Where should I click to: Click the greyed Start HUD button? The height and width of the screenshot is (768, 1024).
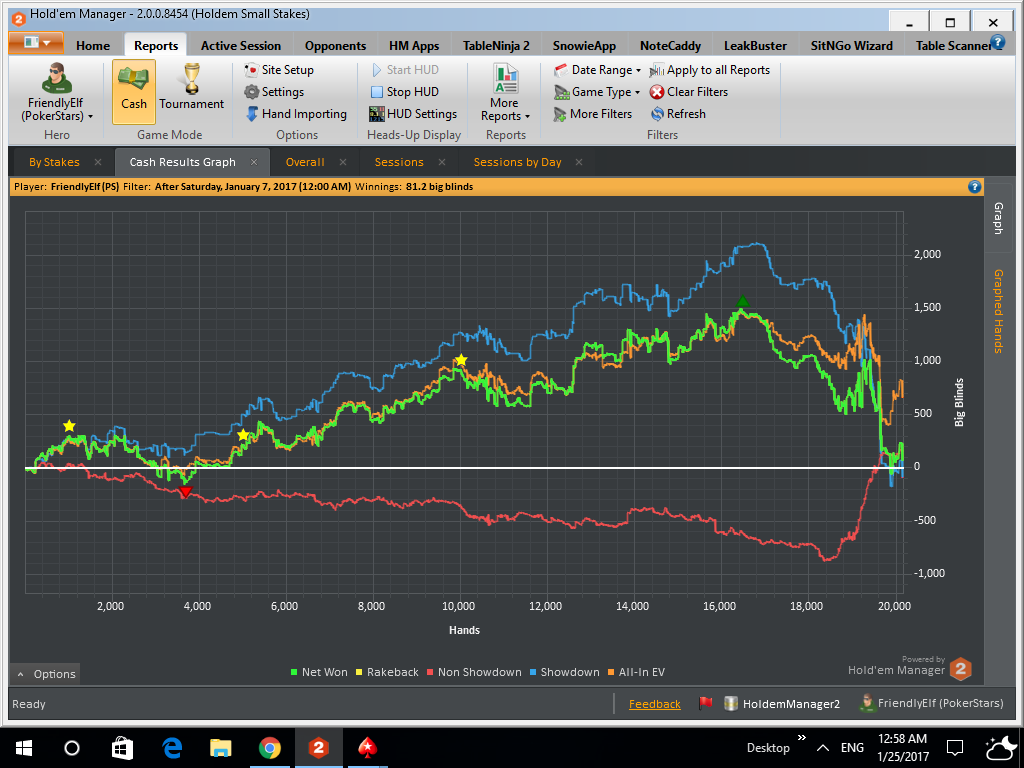[405, 70]
